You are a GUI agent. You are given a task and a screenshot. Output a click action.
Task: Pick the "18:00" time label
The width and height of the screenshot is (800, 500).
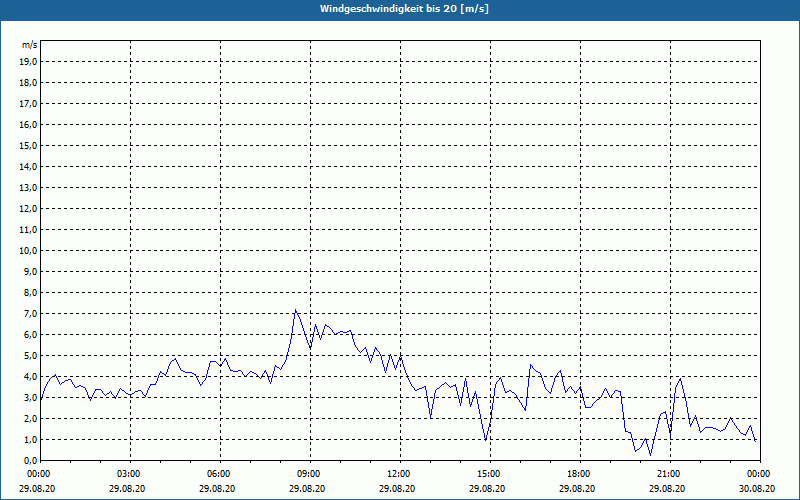(580, 474)
